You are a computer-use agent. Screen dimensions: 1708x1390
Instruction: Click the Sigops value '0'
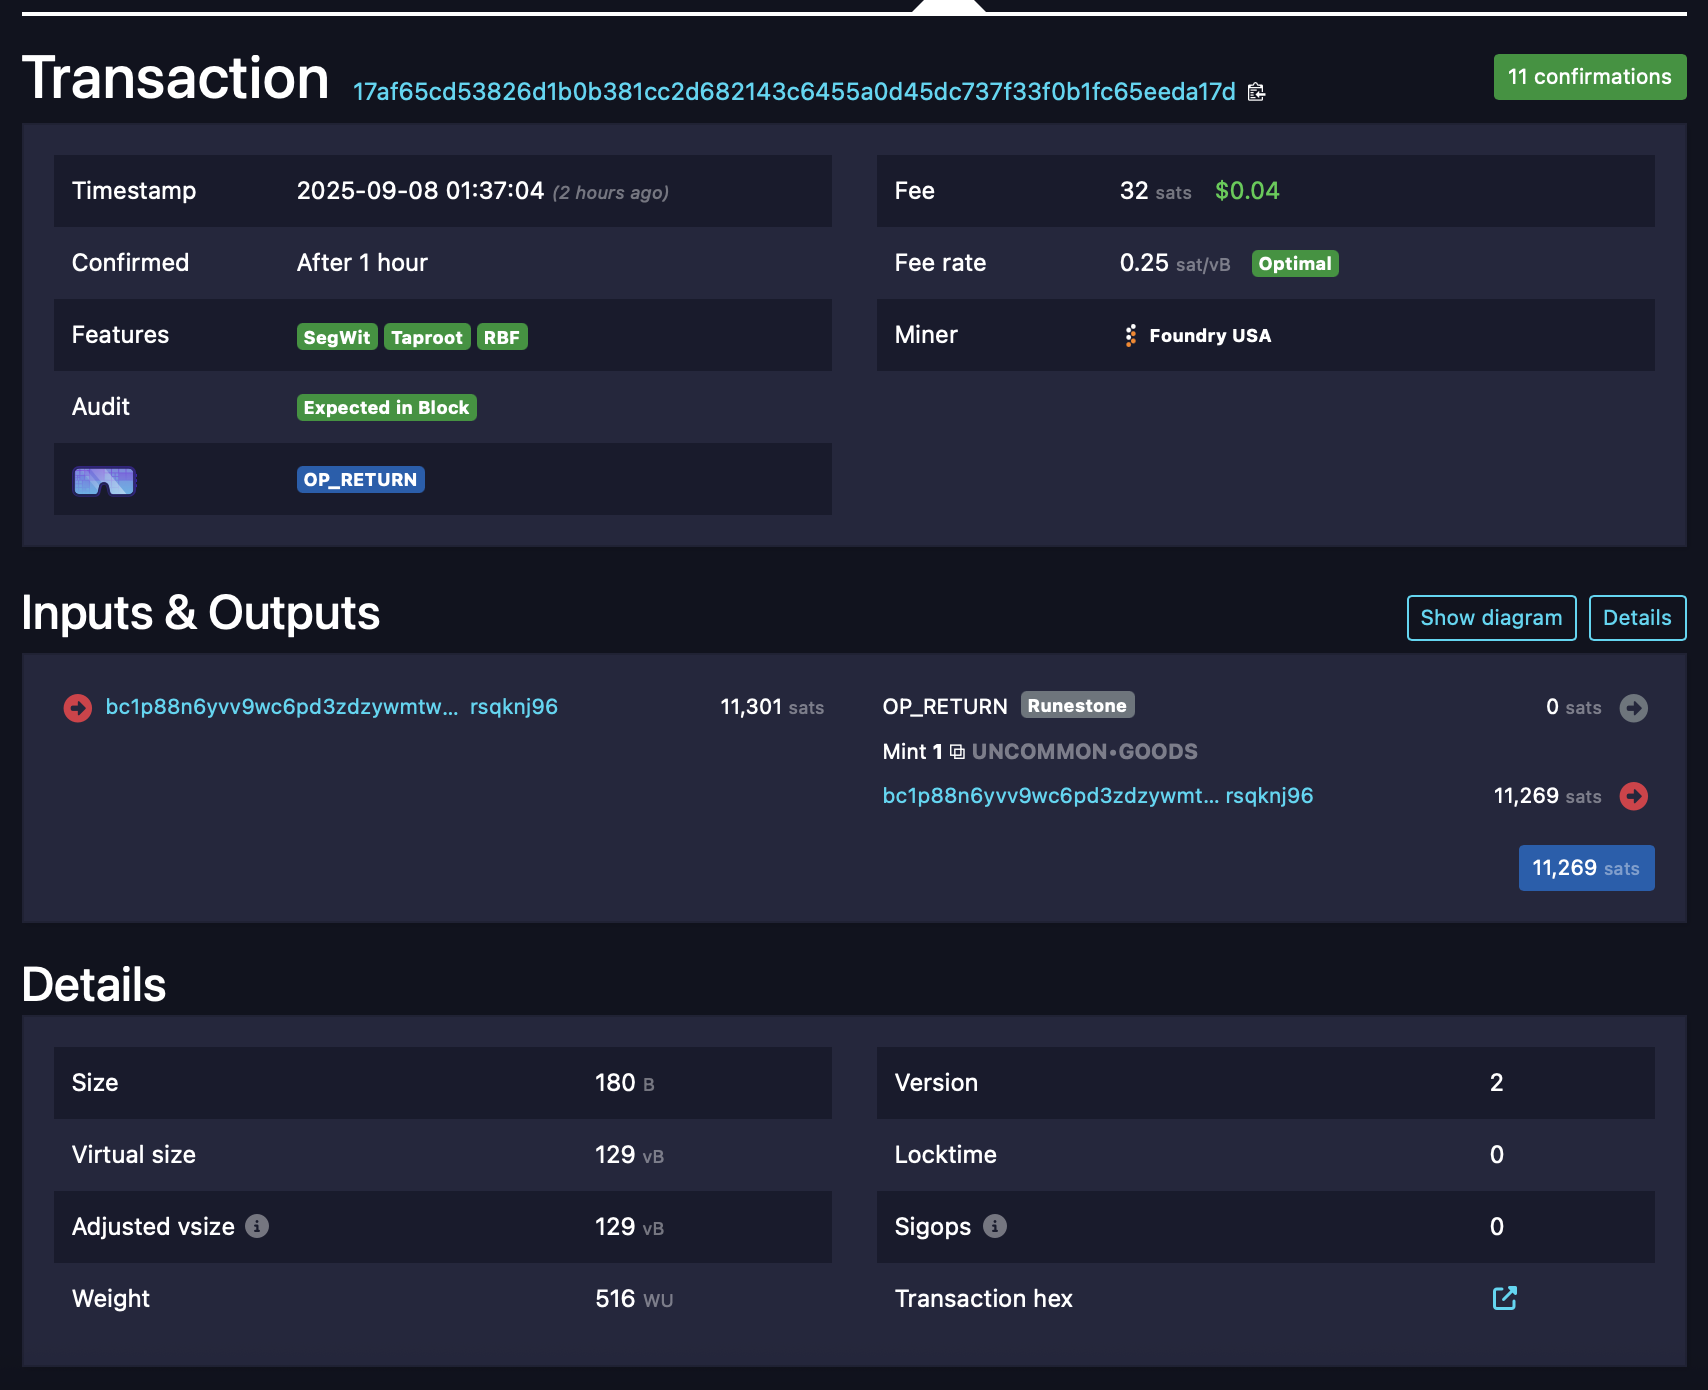pos(1497,1227)
